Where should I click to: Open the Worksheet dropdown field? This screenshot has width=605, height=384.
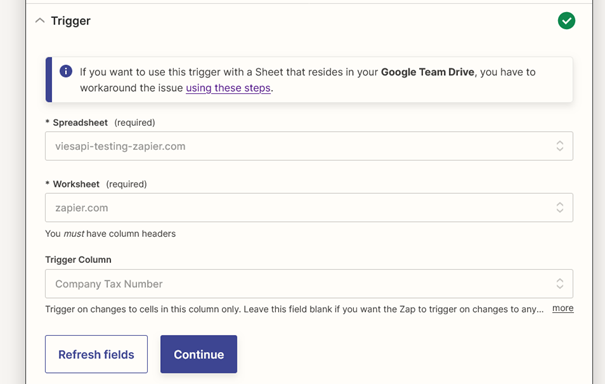point(309,208)
